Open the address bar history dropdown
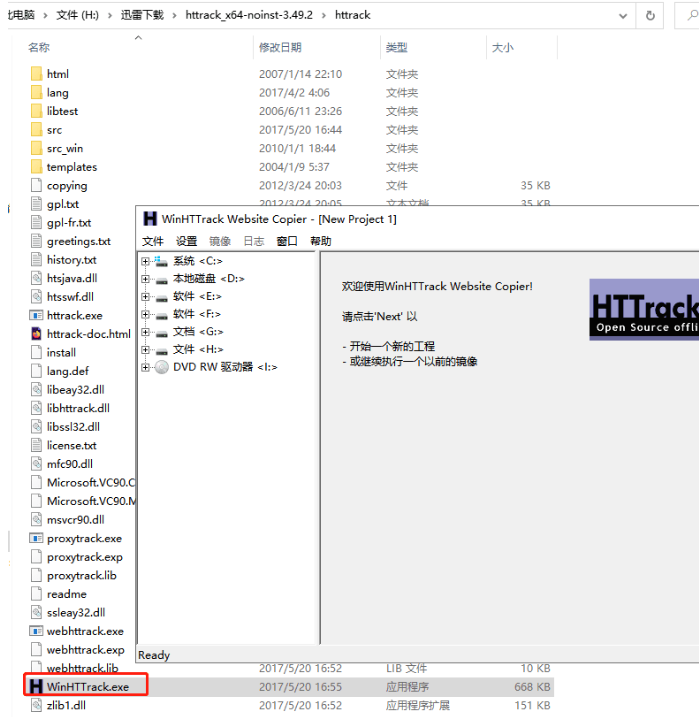 coord(623,16)
